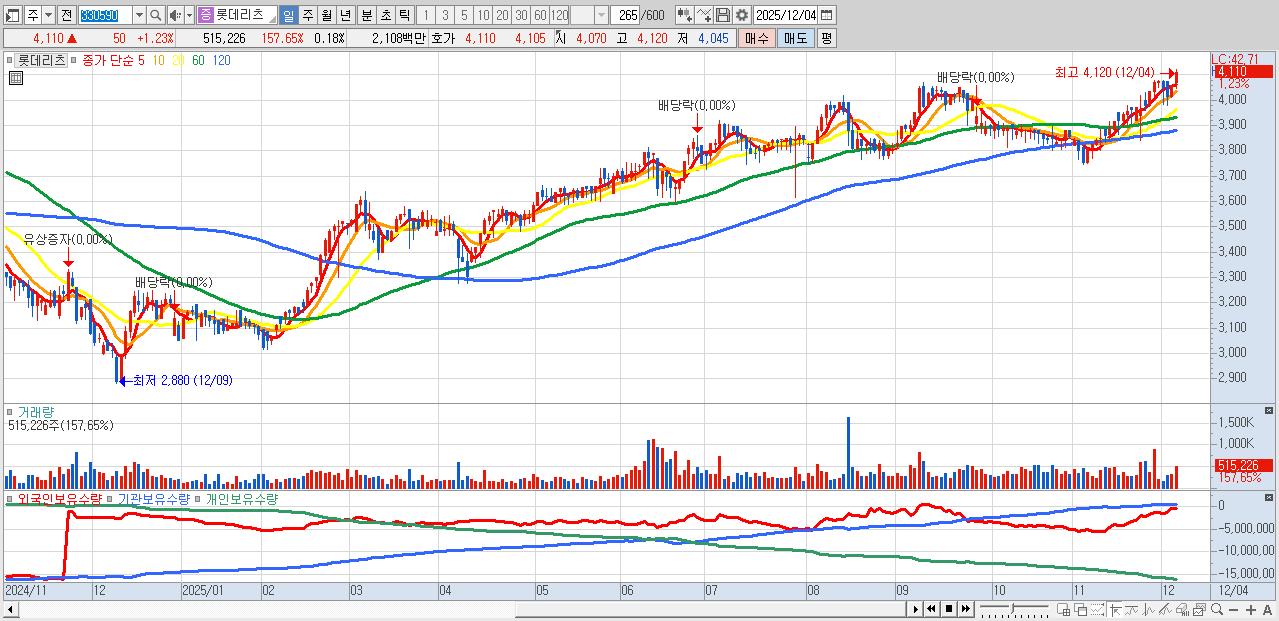This screenshot has width=1279, height=621.
Task: Click the bar count field showing 265
Action: click(627, 15)
